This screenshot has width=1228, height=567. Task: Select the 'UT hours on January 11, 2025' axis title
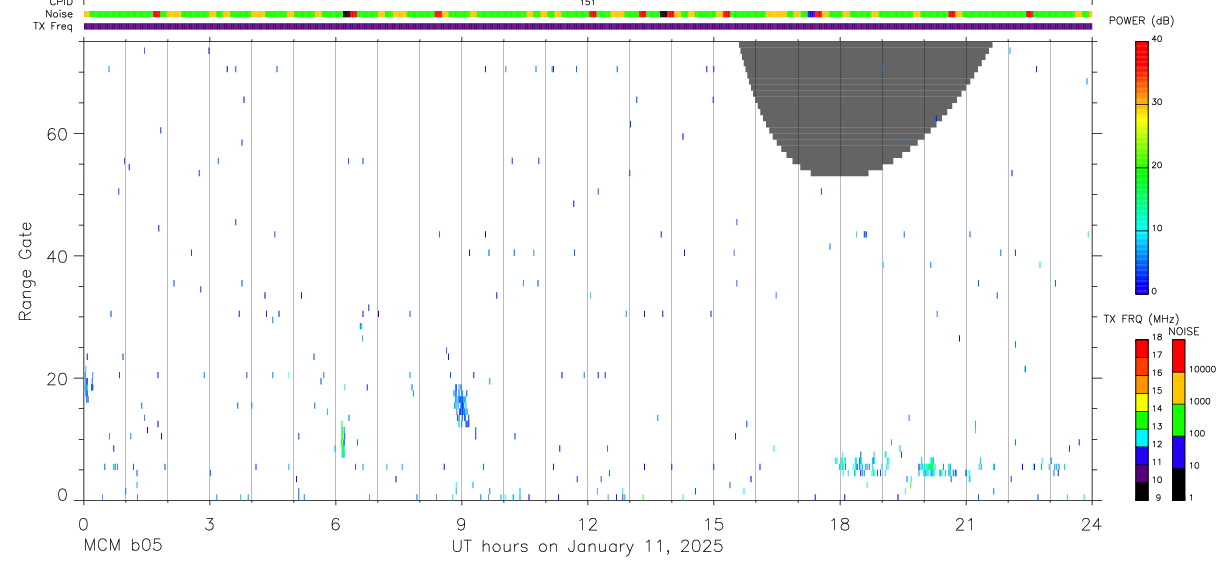coord(588,547)
